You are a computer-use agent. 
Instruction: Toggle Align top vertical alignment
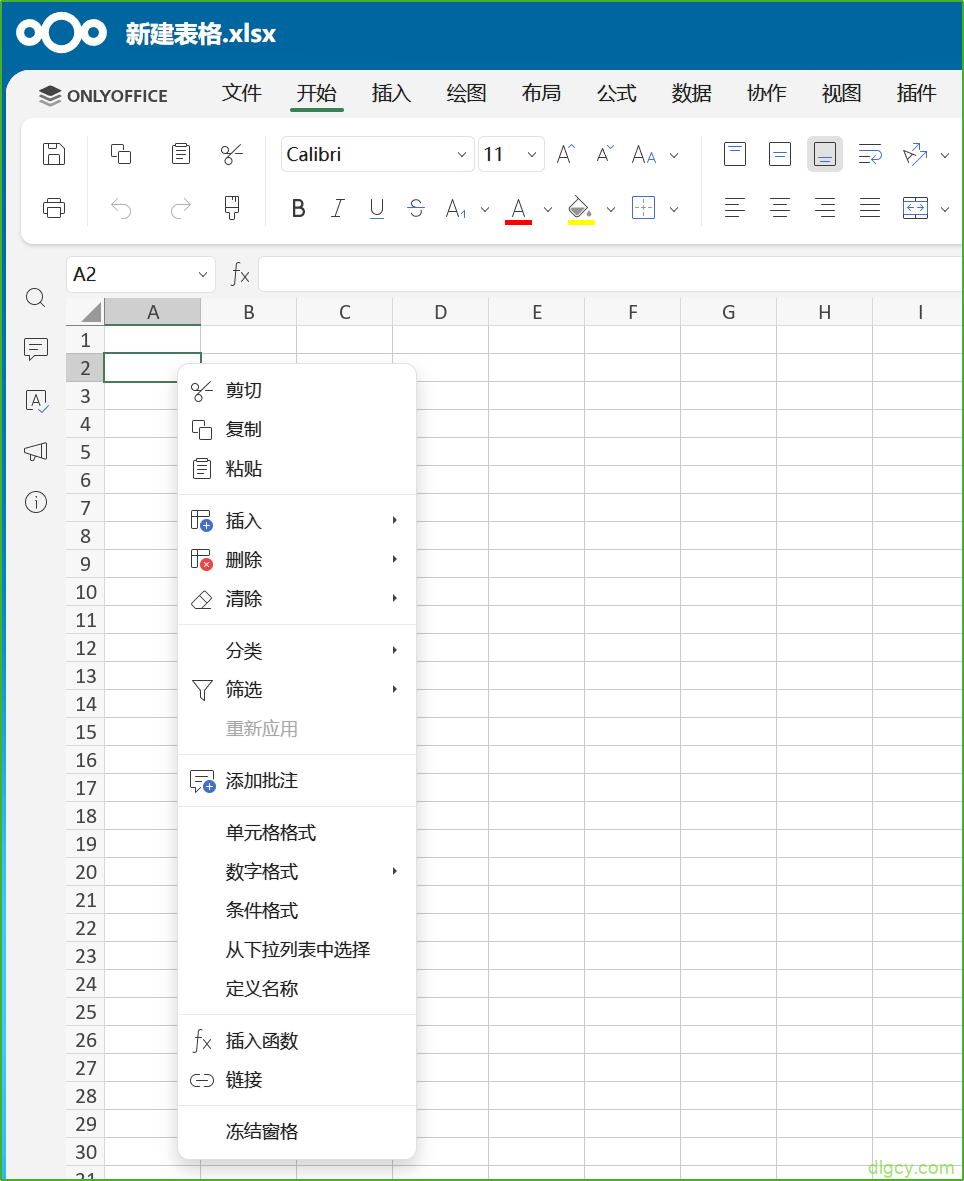[x=735, y=154]
